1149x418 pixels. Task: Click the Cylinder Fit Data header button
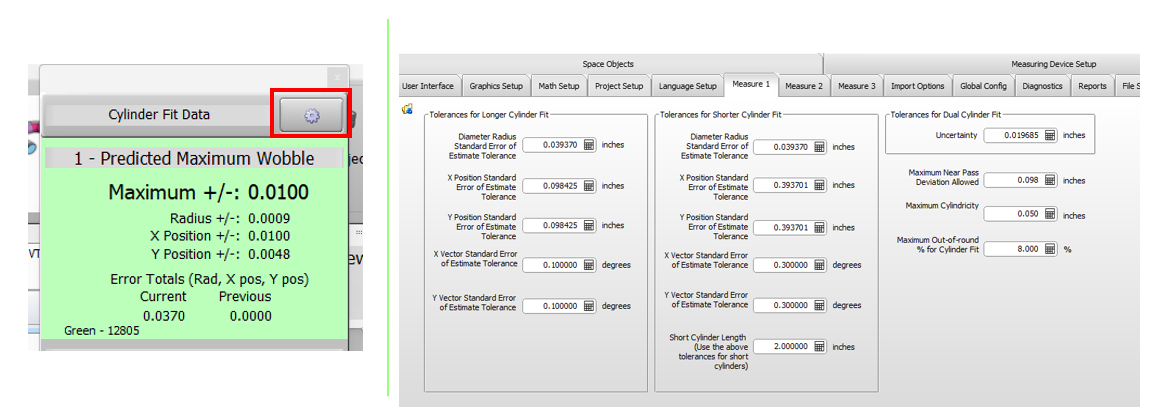(159, 115)
